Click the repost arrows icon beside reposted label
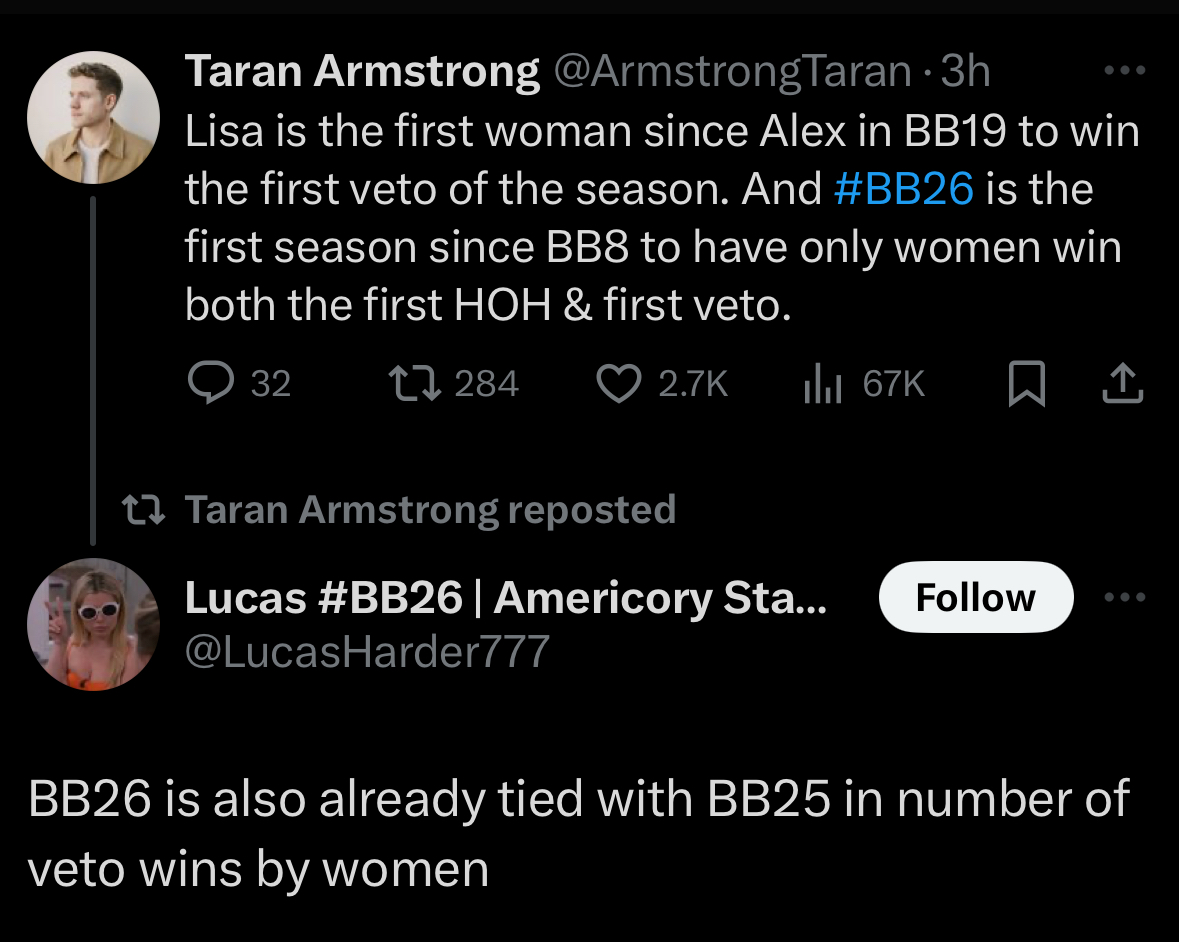 click(144, 509)
